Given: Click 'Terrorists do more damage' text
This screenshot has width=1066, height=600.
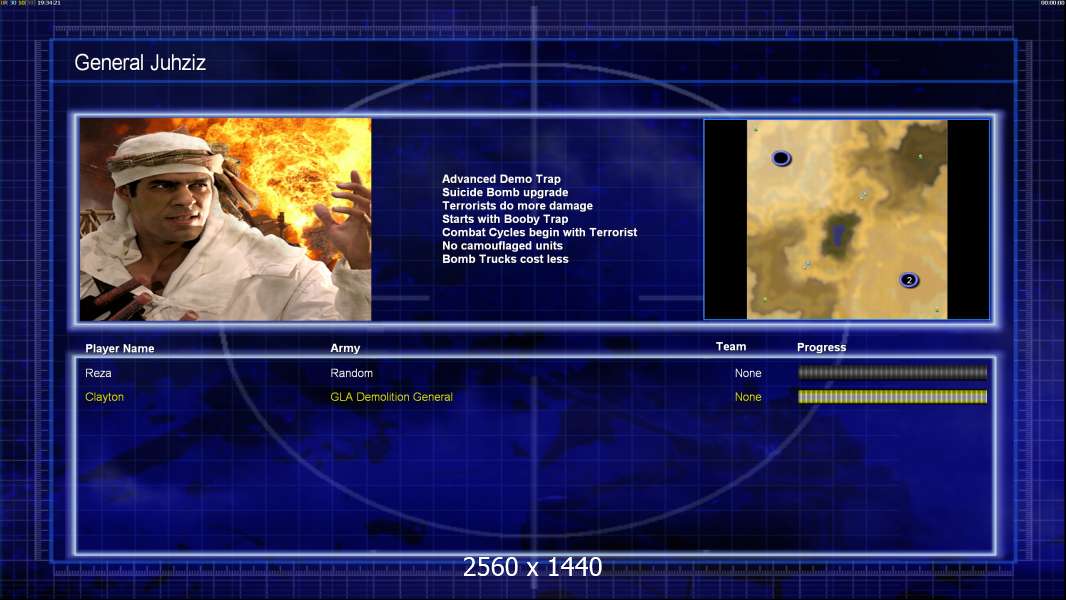Looking at the screenshot, I should [517, 205].
